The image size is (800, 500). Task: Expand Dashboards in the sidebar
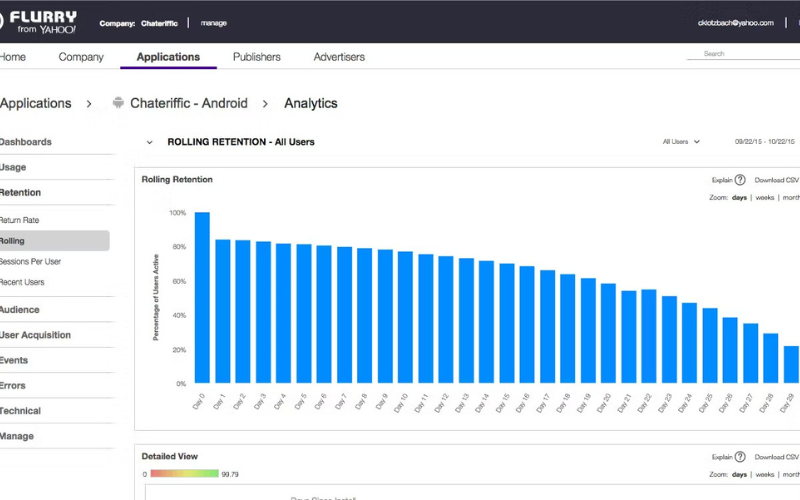pos(26,142)
